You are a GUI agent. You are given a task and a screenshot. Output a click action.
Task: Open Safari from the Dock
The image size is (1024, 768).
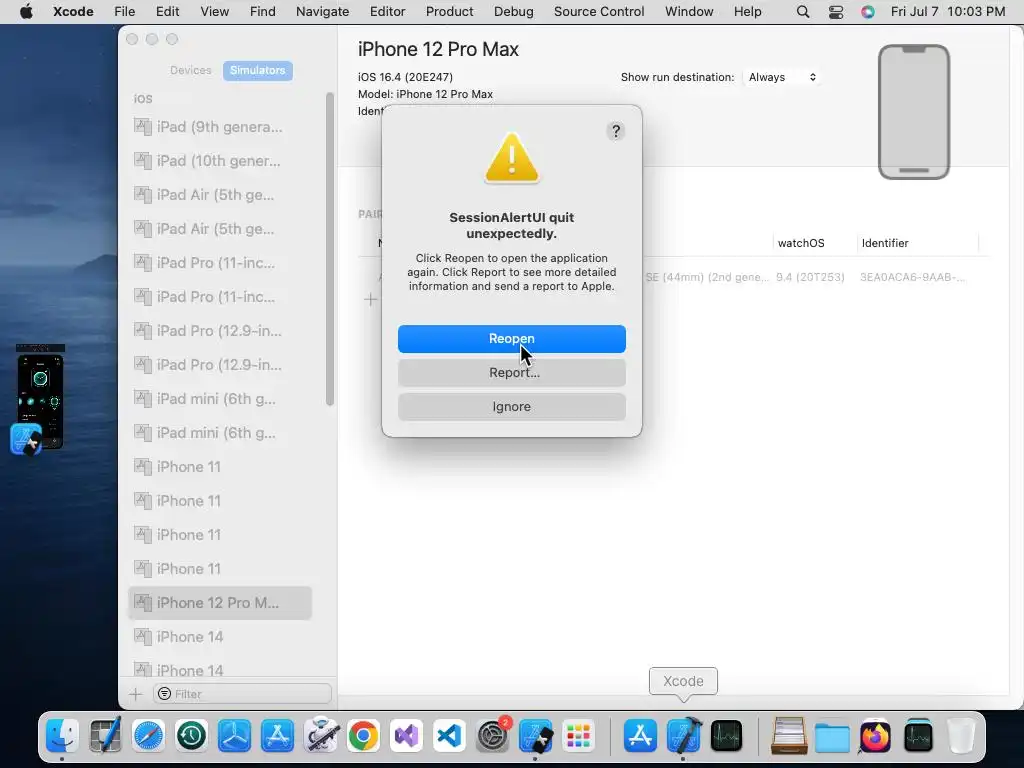click(148, 736)
